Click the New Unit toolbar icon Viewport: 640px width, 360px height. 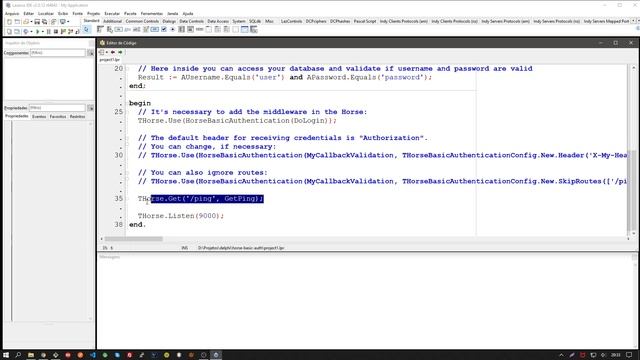pos(9,22)
